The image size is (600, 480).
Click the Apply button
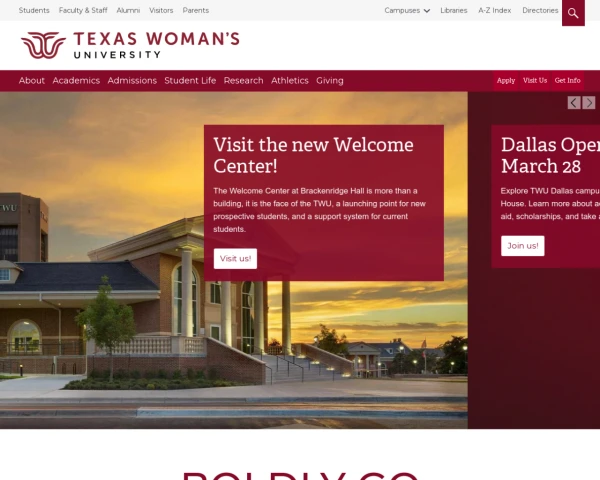(x=506, y=80)
